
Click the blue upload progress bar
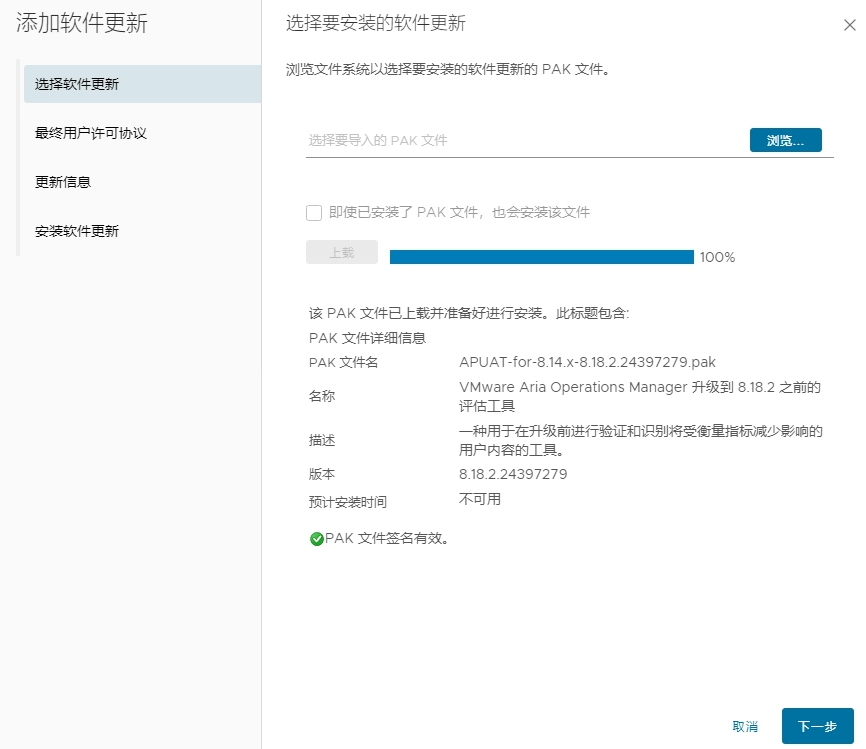tap(541, 257)
